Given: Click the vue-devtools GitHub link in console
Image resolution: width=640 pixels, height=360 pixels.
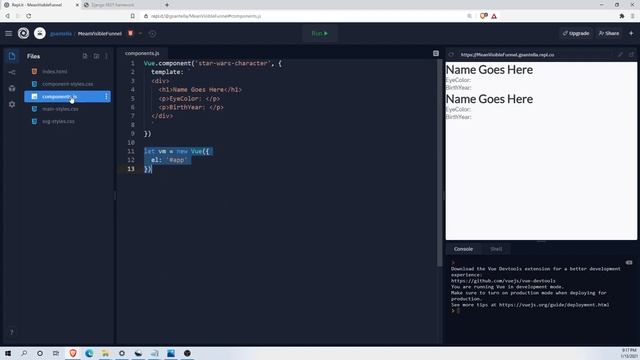Looking at the screenshot, I should click(x=503, y=281).
